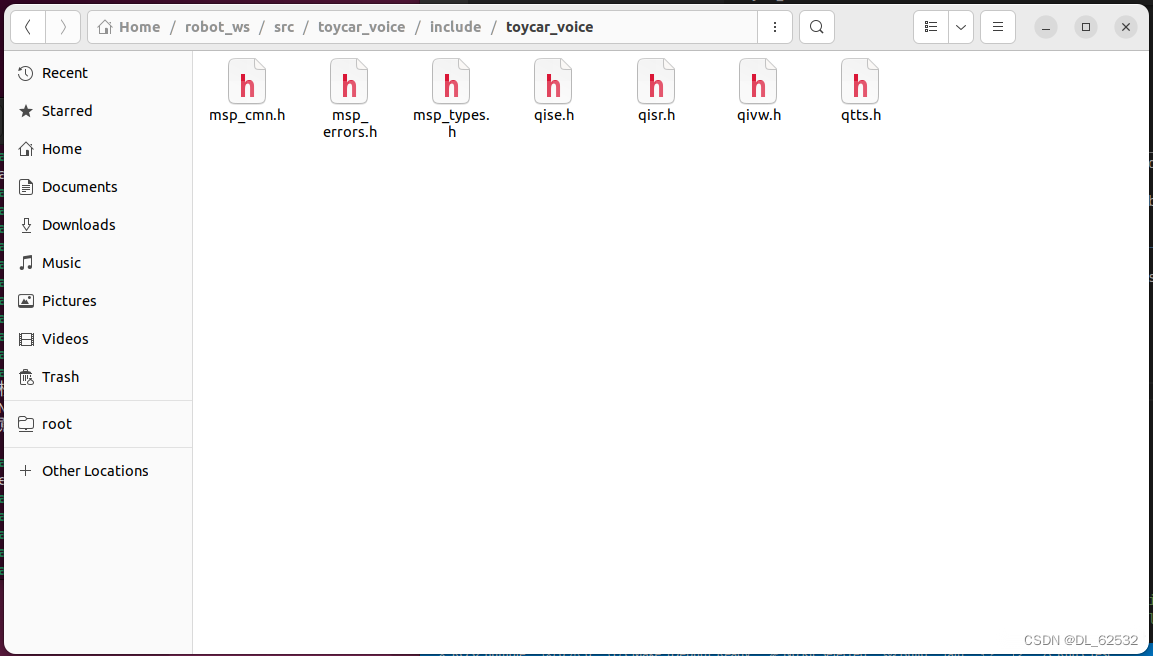Open Downloads in the sidebar
The image size is (1153, 656).
point(99,225)
